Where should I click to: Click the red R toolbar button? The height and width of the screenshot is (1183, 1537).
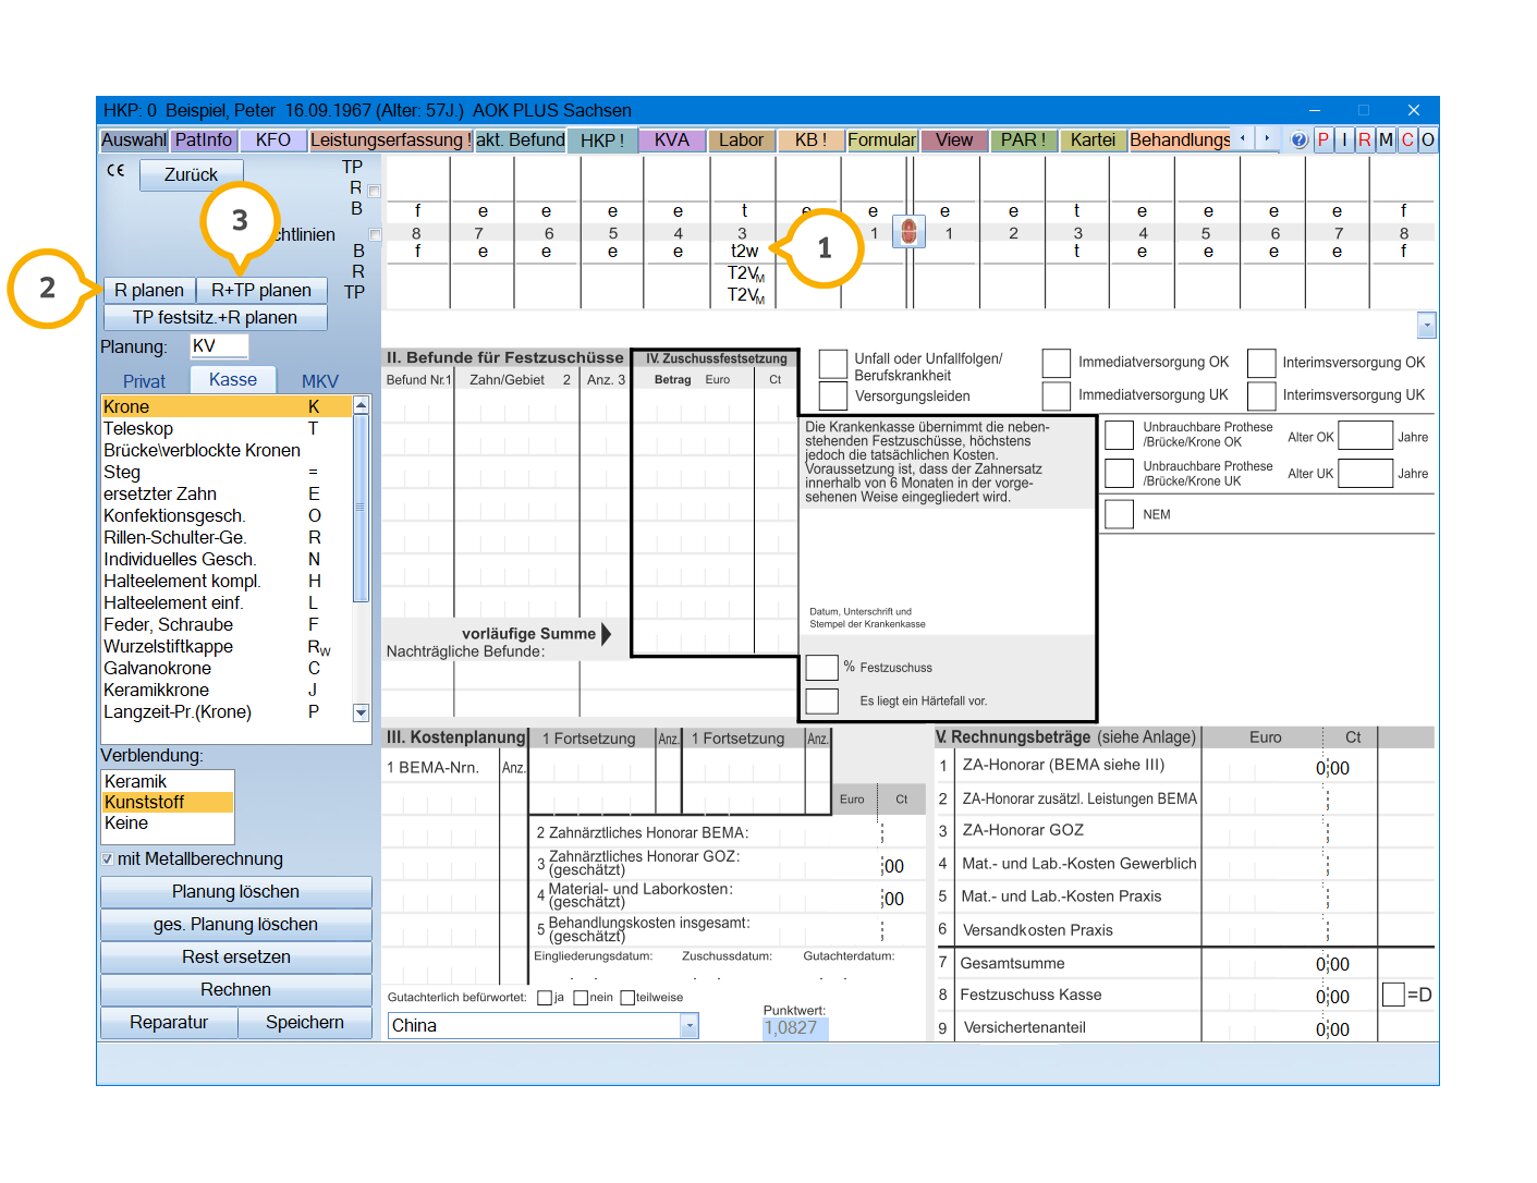tap(1364, 140)
